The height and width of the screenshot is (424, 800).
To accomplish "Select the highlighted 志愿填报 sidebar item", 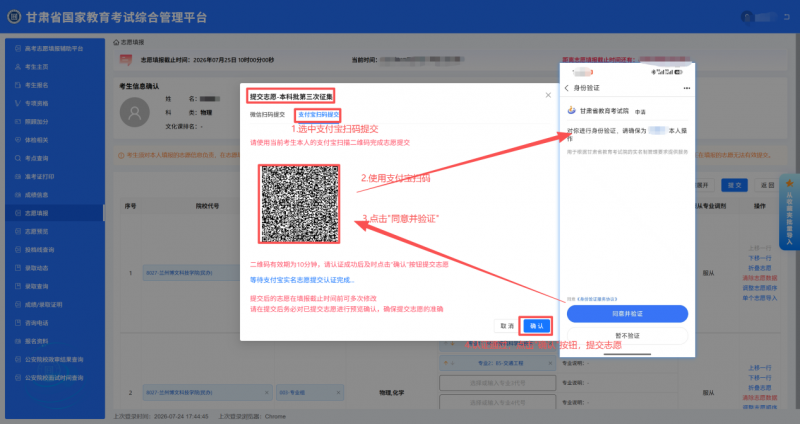I will point(55,213).
